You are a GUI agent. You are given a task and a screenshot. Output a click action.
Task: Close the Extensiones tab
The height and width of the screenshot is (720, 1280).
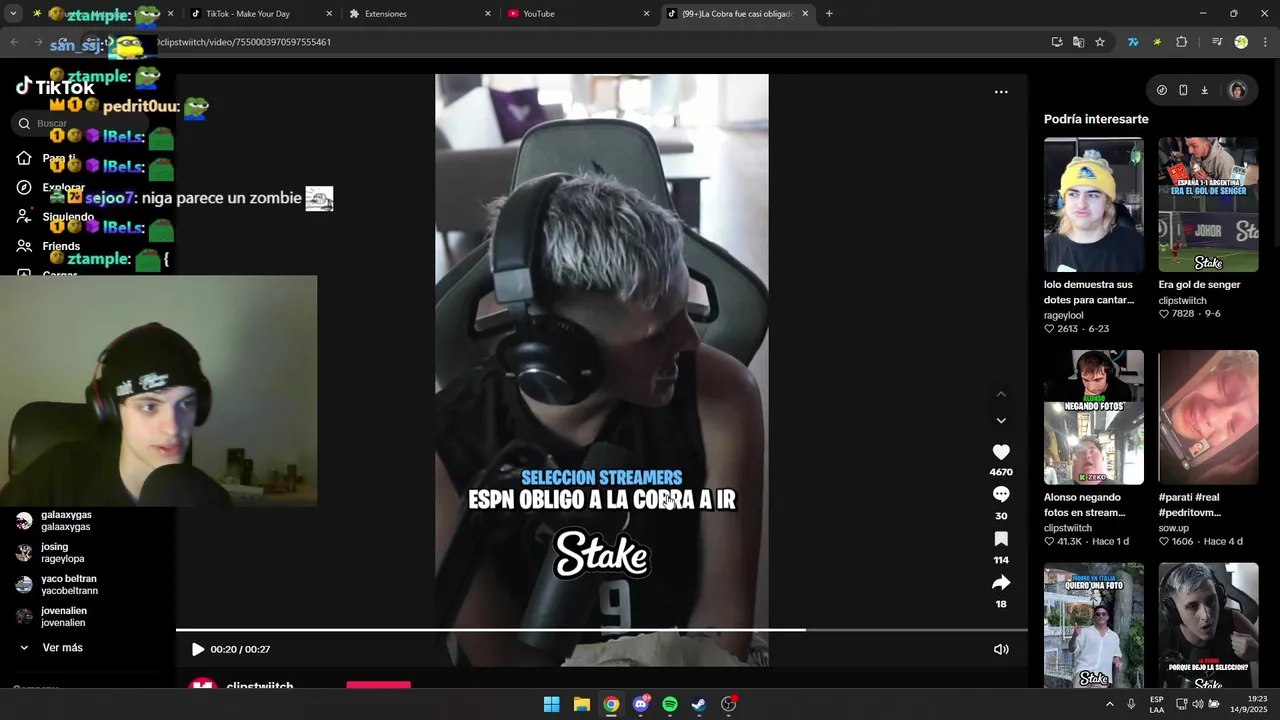(488, 14)
